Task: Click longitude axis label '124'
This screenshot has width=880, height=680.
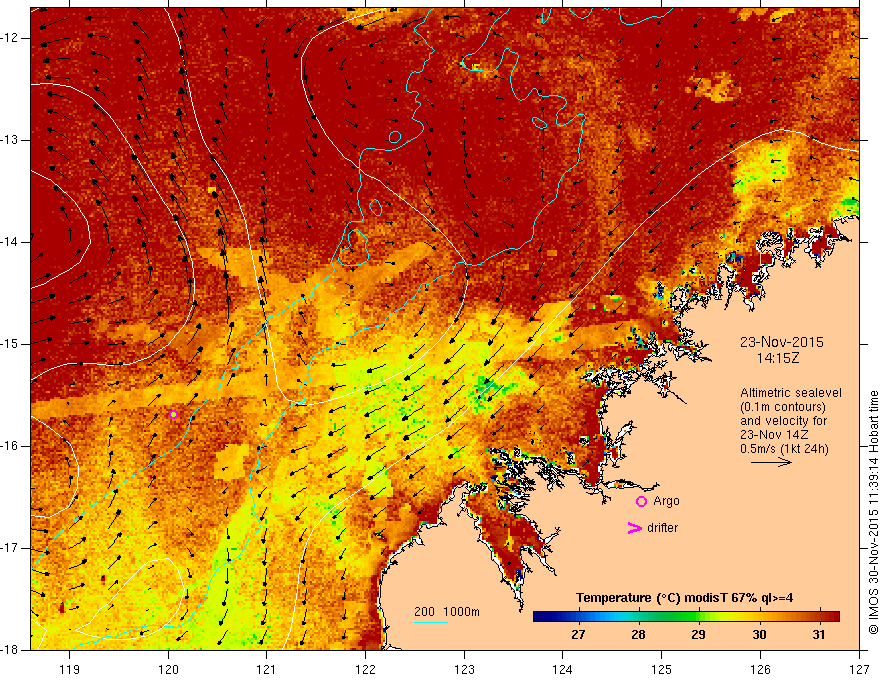Action: point(563,670)
